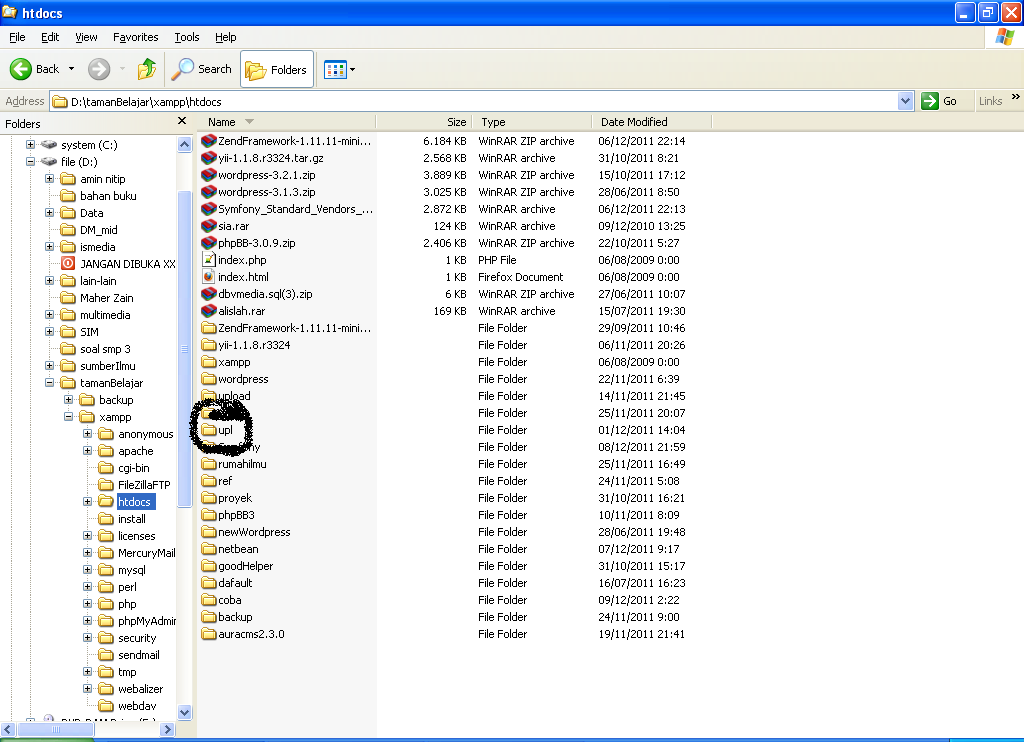Expand Links toolbar chevron
Viewport: 1024px width, 742px height.
(1016, 97)
